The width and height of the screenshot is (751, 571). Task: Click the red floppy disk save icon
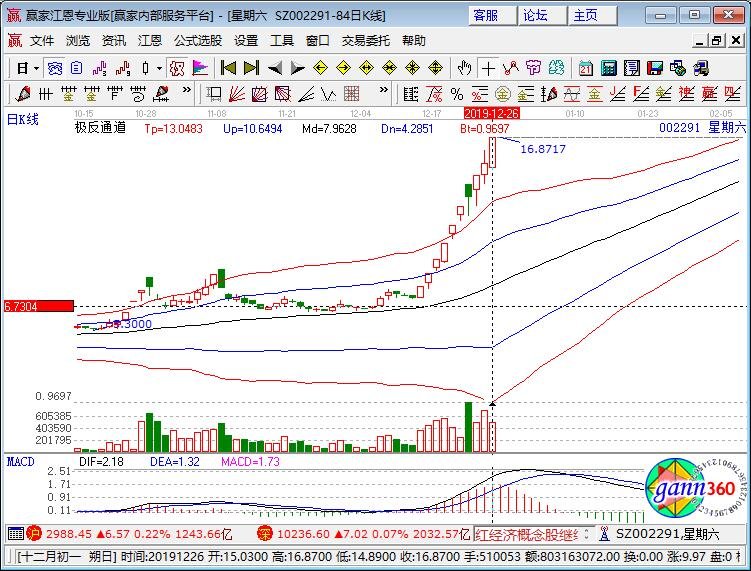pyautogui.click(x=654, y=68)
